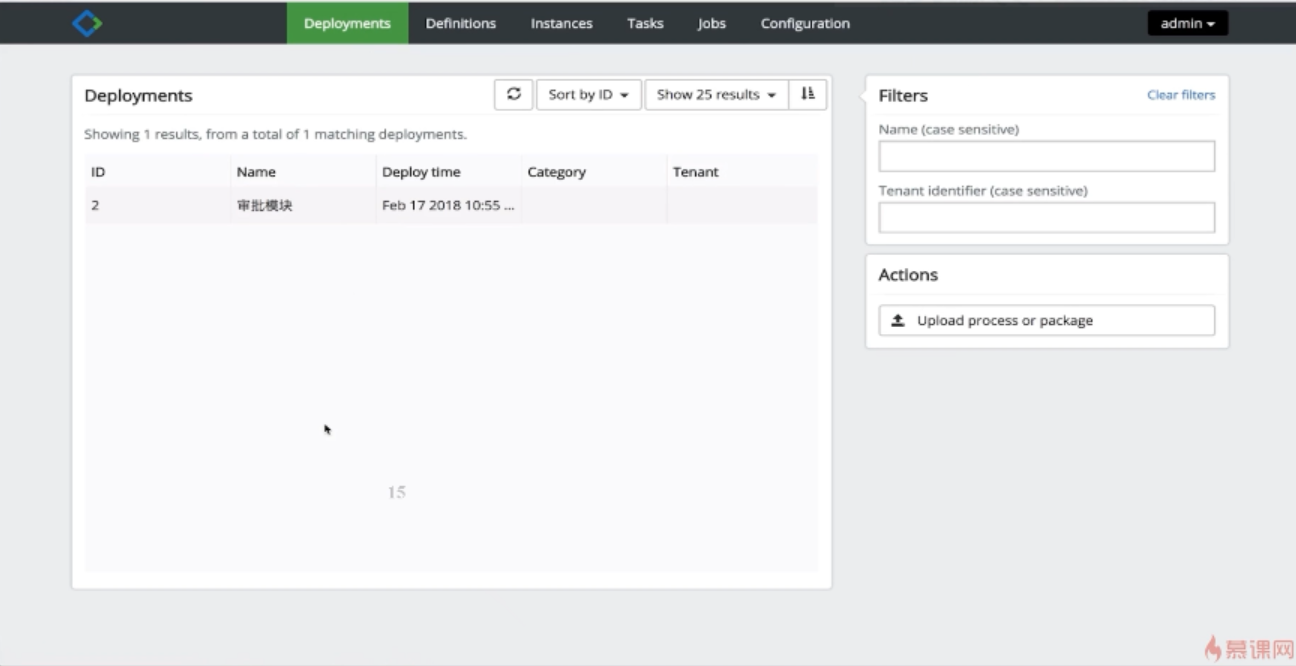Click deploy time Feb 17 2018 cell

pyautogui.click(x=449, y=206)
